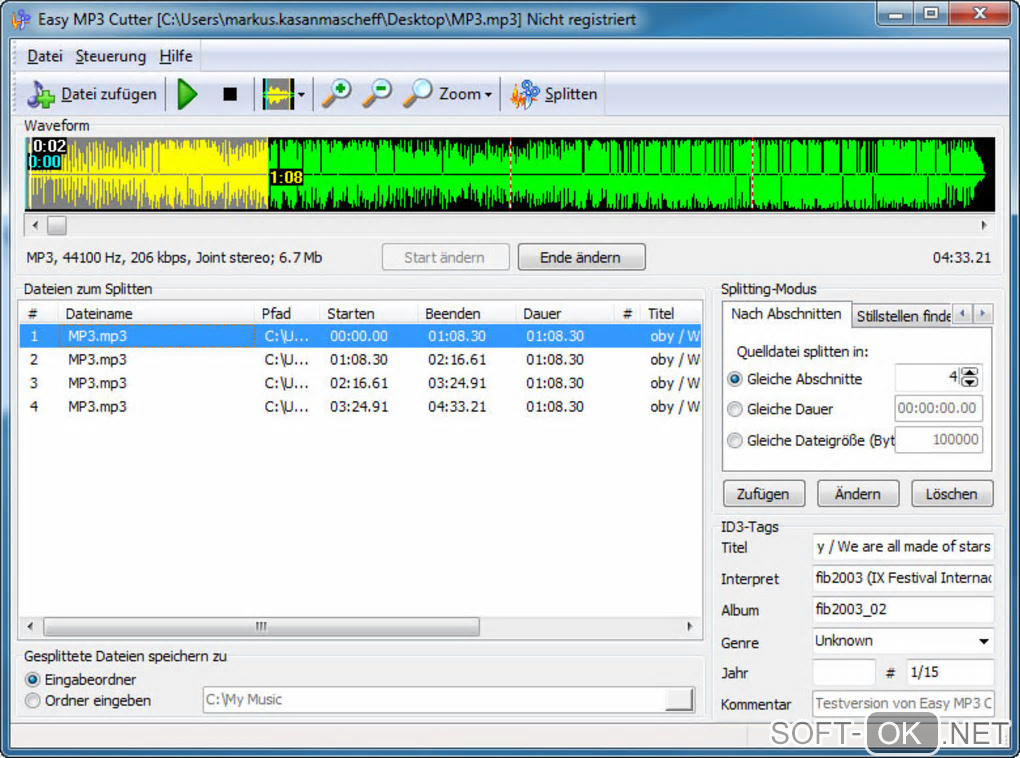Click the Löschen button
The width and height of the screenshot is (1020, 758).
pyautogui.click(x=952, y=494)
